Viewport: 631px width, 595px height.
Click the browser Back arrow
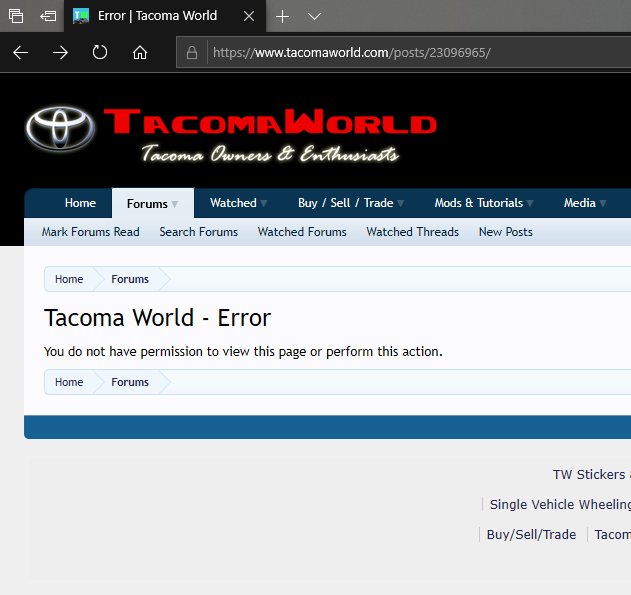pos(20,53)
